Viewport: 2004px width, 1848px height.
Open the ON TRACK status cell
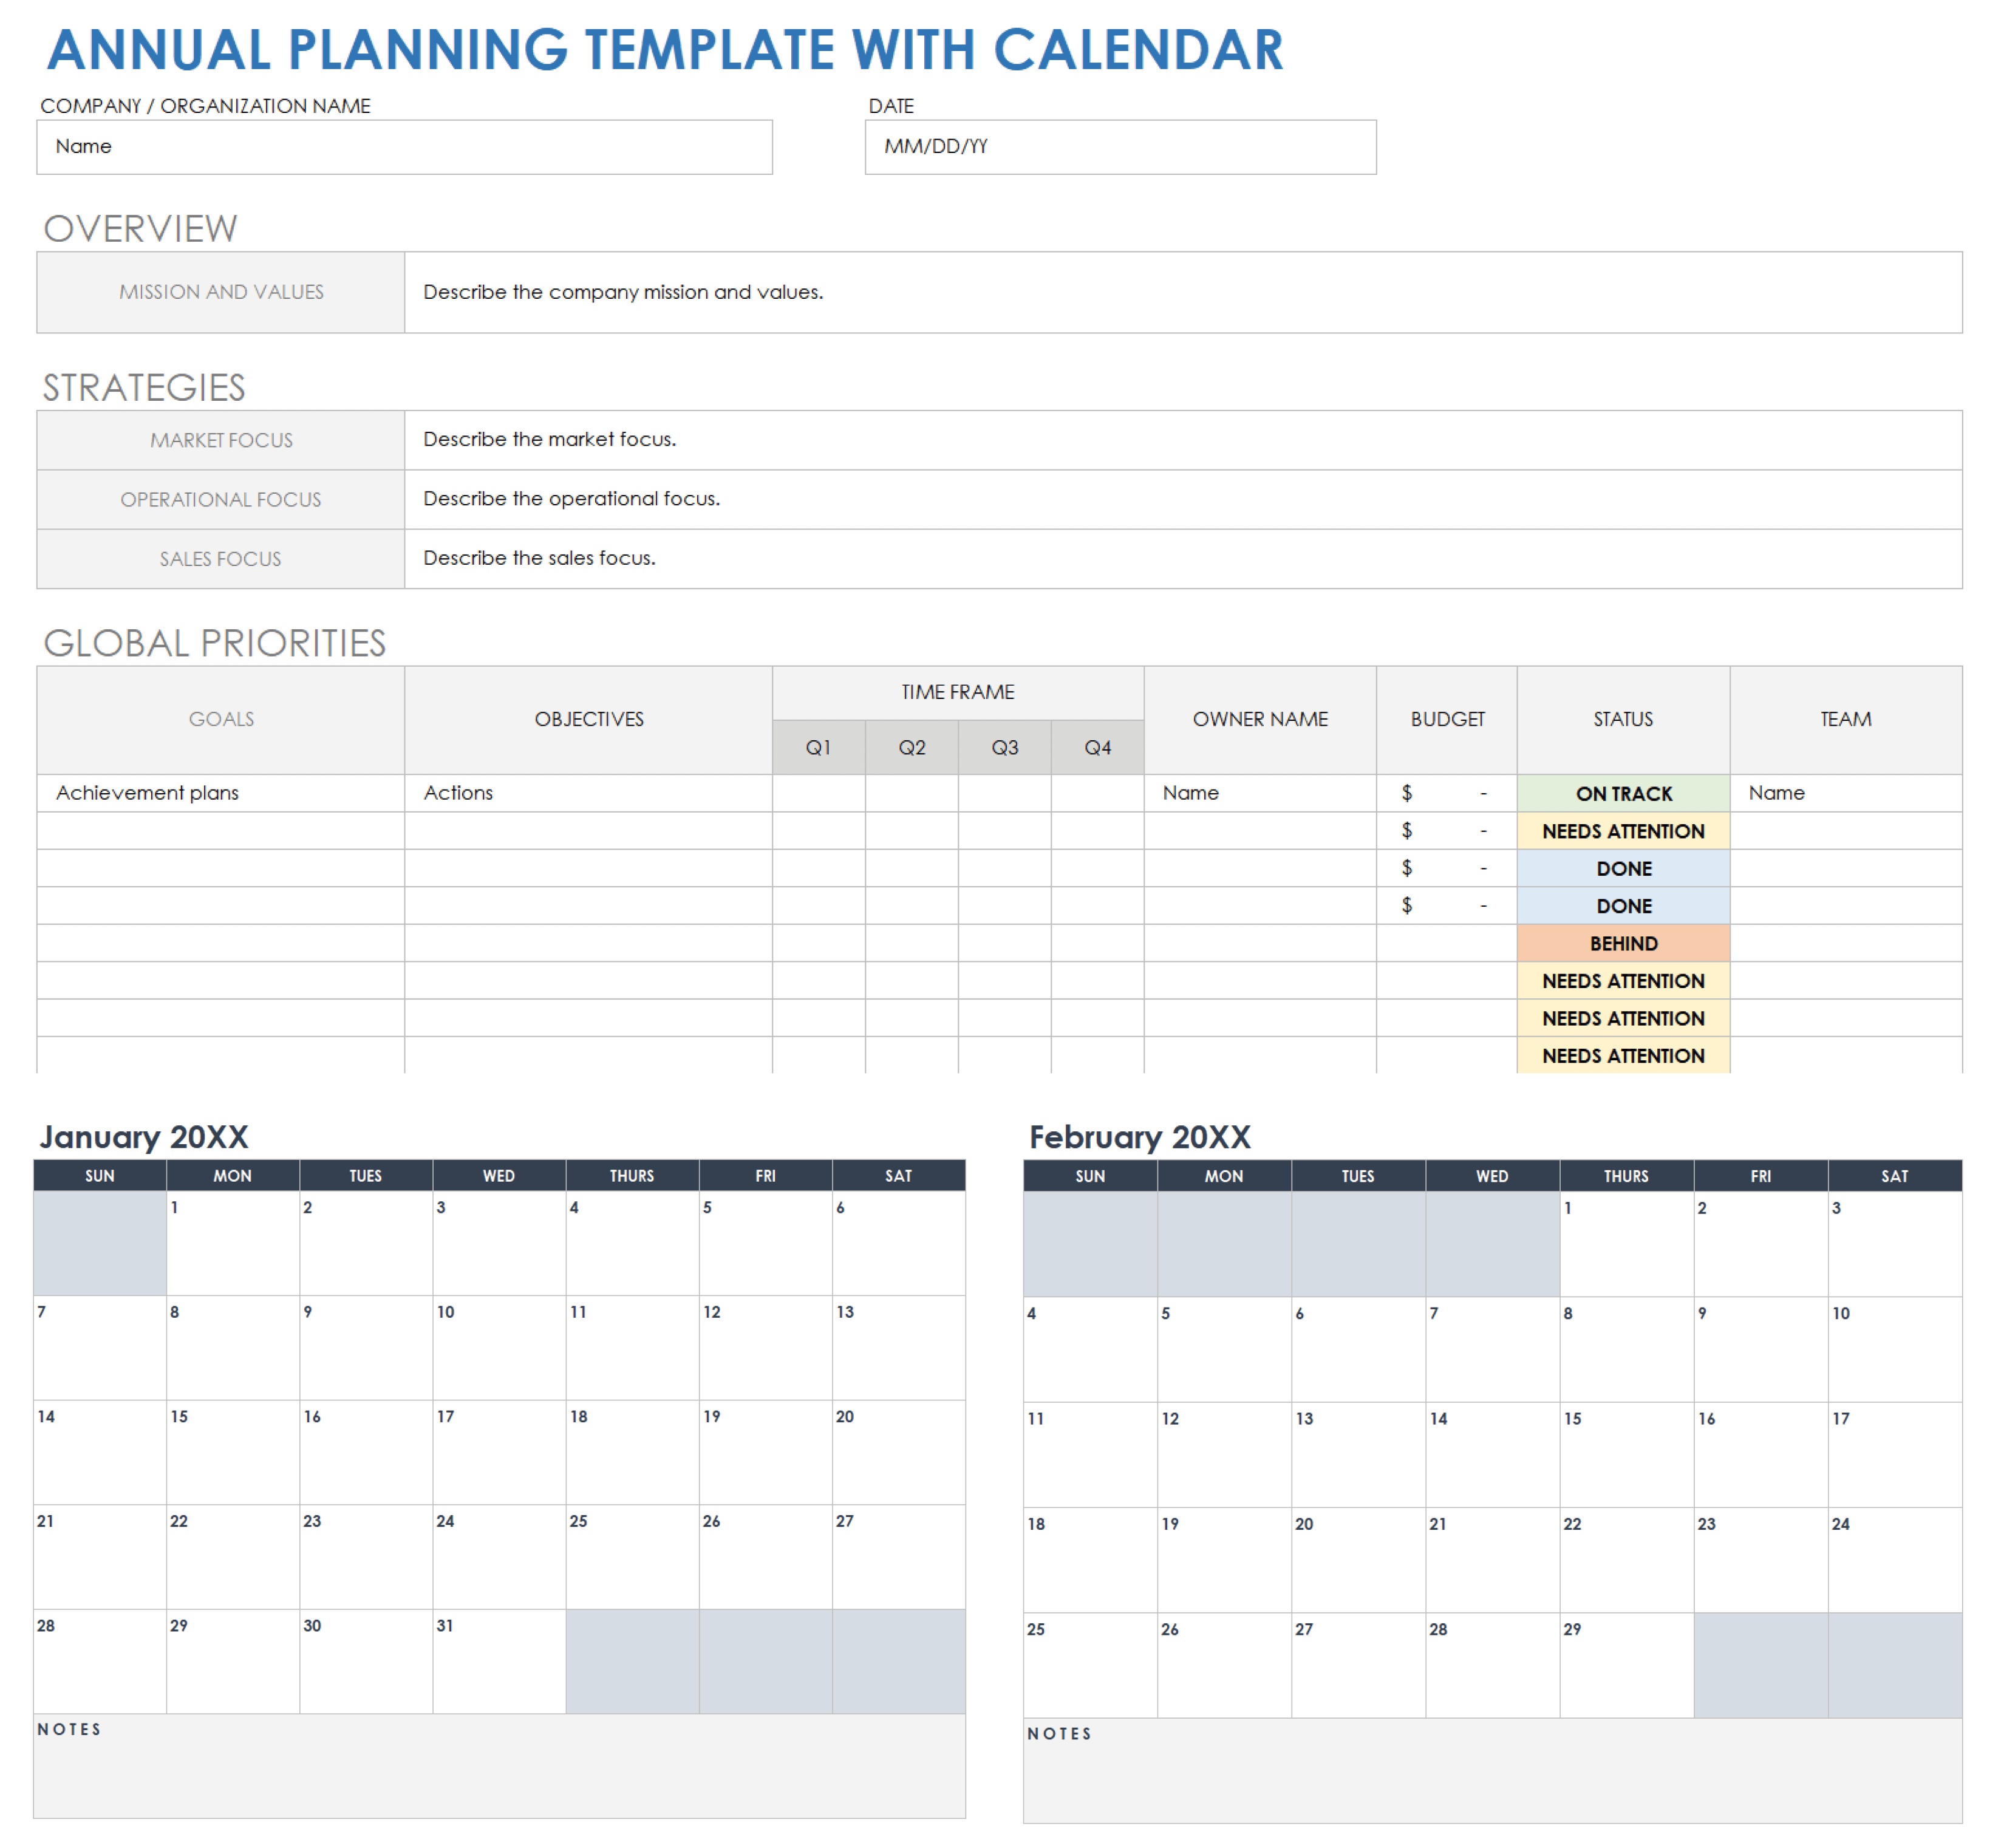[1623, 793]
